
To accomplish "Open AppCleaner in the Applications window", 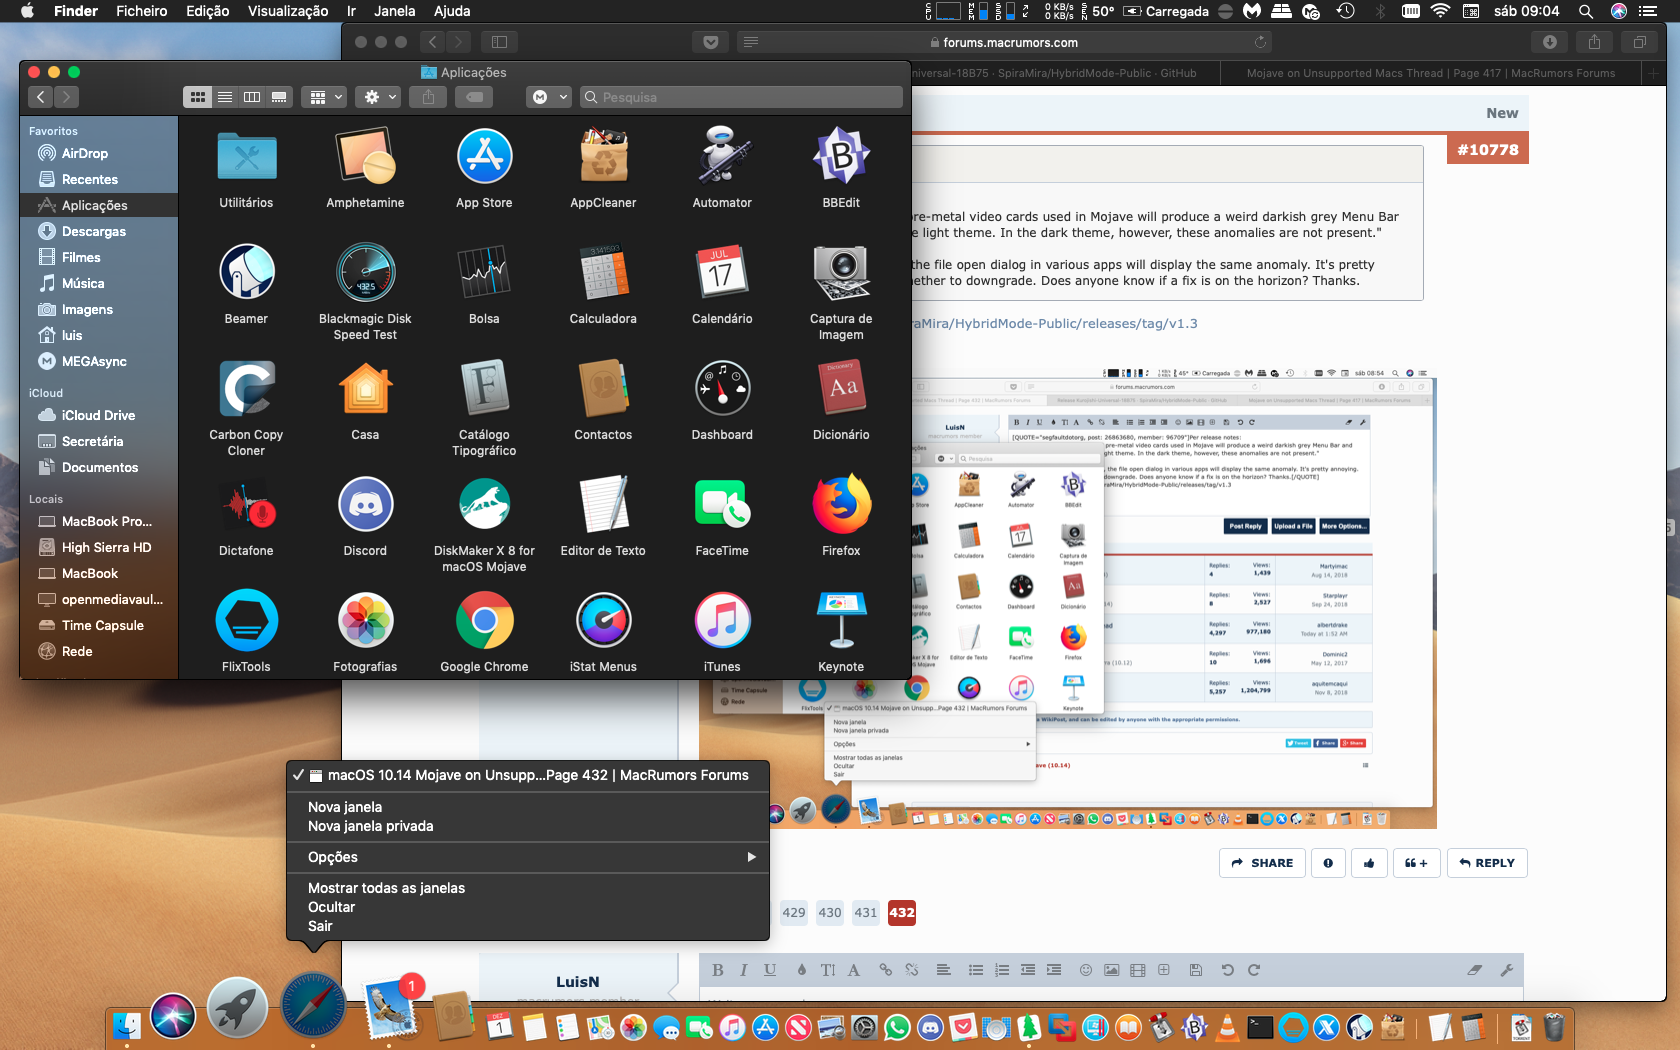I will point(603,157).
